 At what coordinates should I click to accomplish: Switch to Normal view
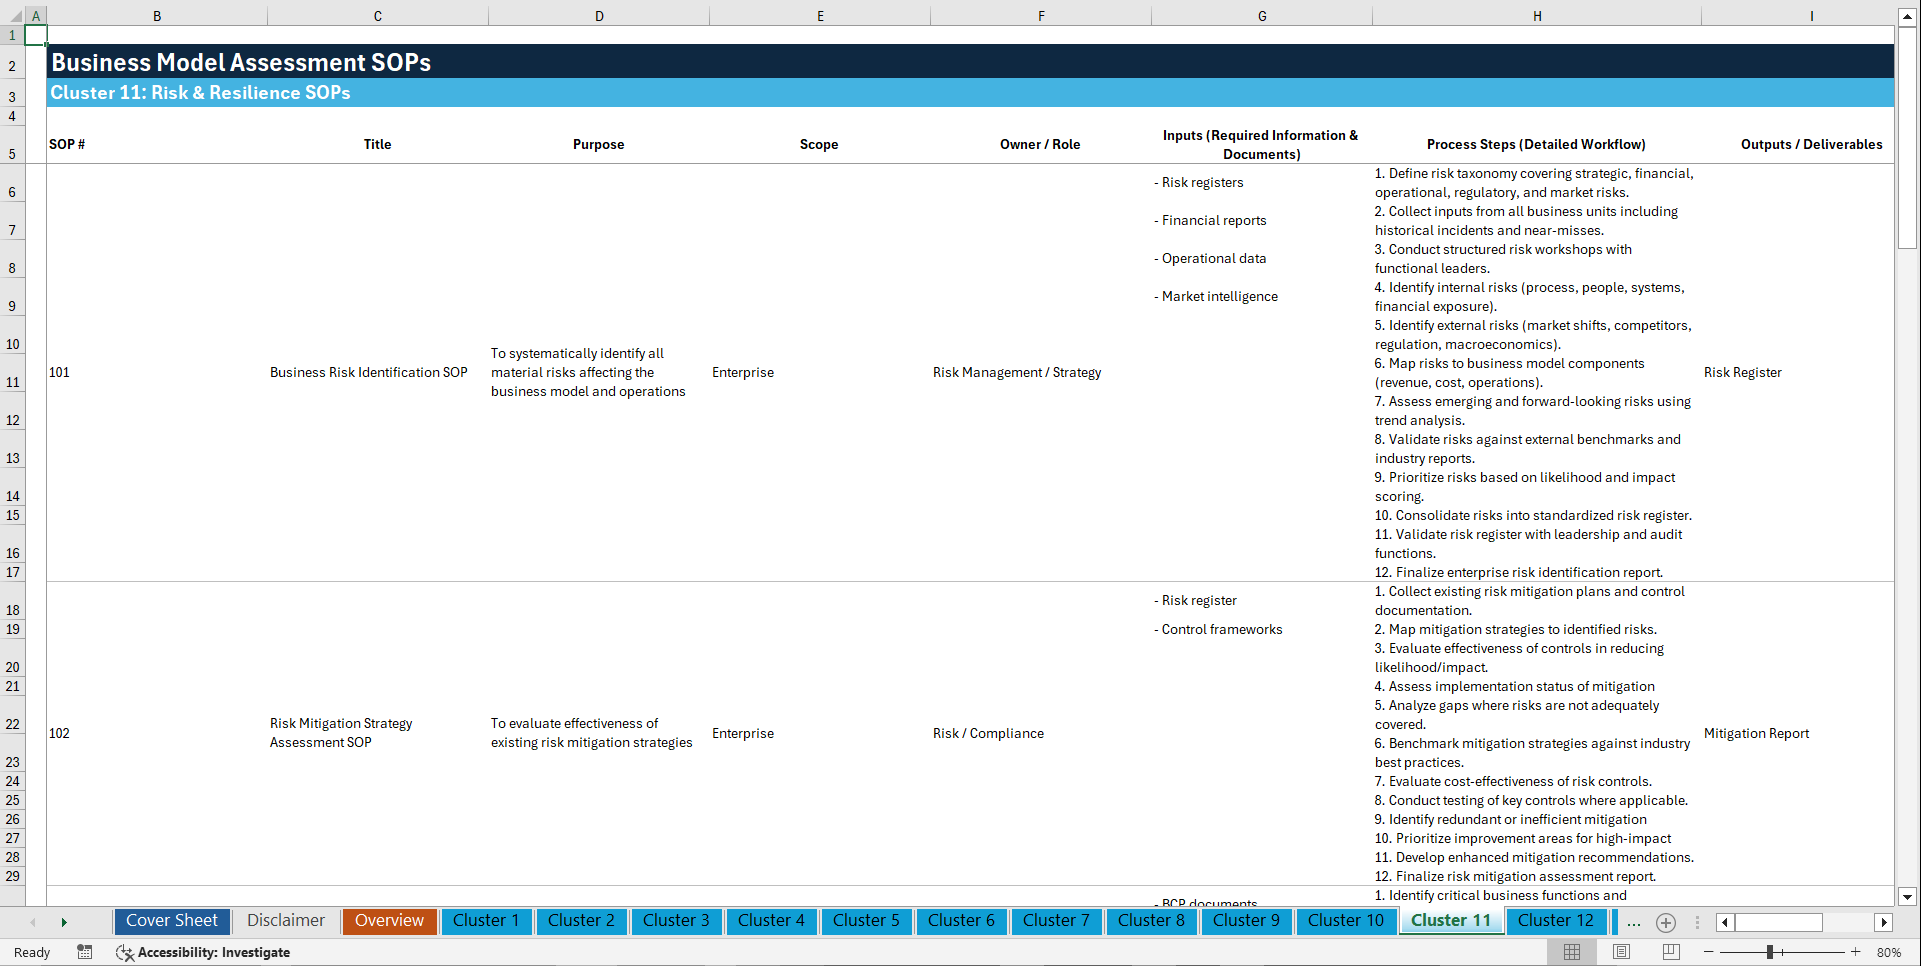pos(1572,952)
